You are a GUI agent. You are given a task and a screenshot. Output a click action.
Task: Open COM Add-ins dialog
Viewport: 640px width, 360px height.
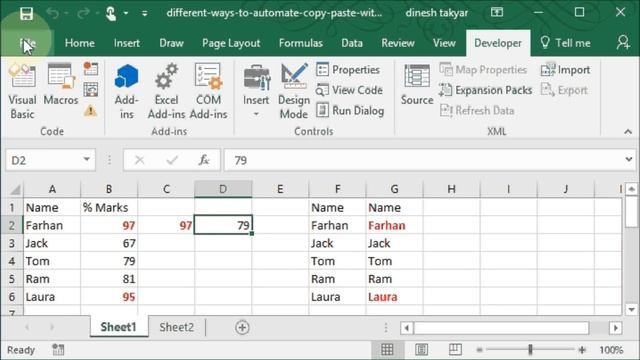tap(208, 91)
